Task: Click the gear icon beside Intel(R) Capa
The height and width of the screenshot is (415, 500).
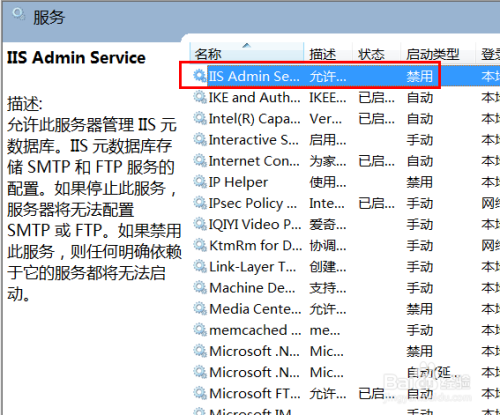Action: (x=200, y=118)
